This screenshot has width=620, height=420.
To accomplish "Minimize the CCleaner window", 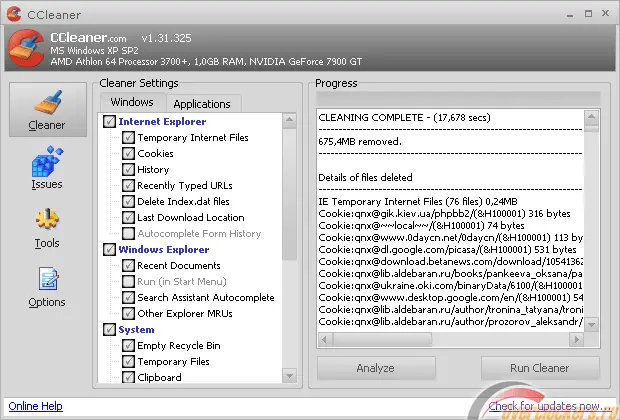I will click(570, 14).
